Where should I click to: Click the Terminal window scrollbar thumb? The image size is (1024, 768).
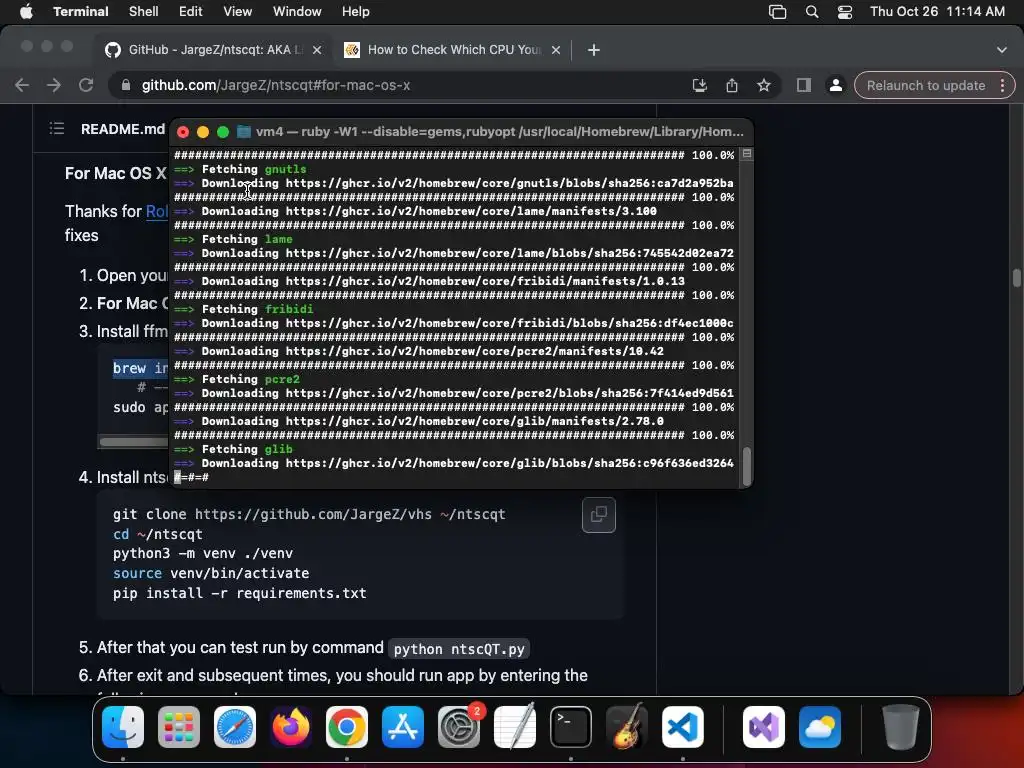coord(746,466)
